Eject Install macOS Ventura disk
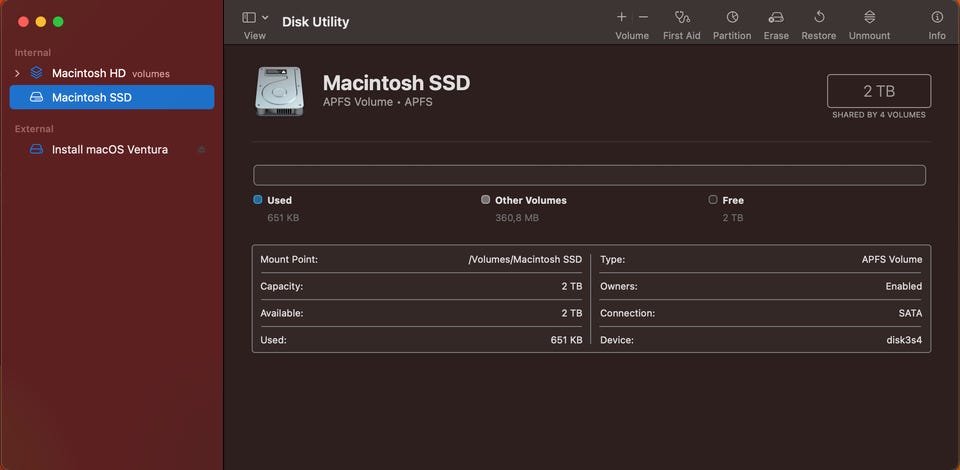Viewport: 960px width, 470px height. [x=201, y=150]
